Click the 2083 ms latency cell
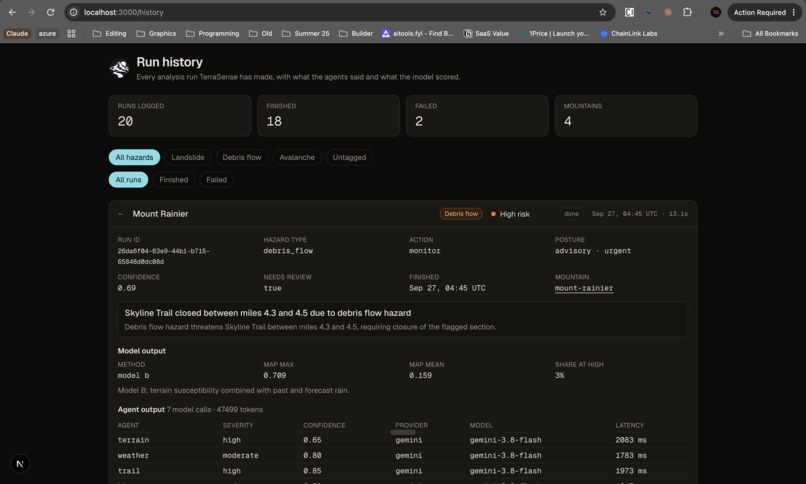This screenshot has width=806, height=484. pyautogui.click(x=631, y=440)
